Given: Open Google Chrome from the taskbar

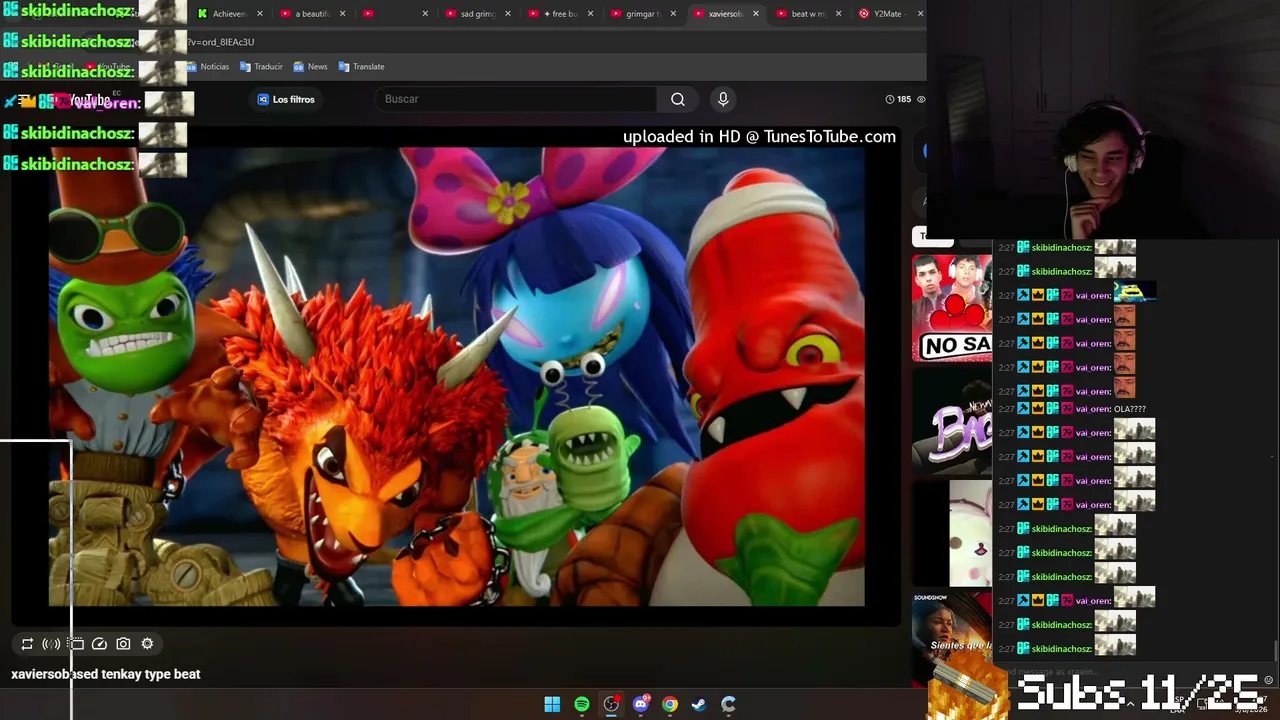Looking at the screenshot, I should tap(670, 704).
